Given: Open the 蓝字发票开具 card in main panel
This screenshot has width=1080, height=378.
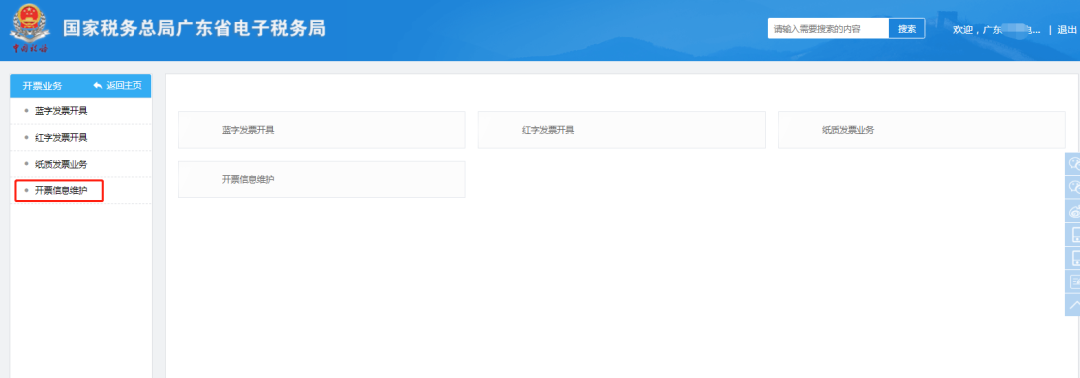Looking at the screenshot, I should pyautogui.click(x=322, y=130).
